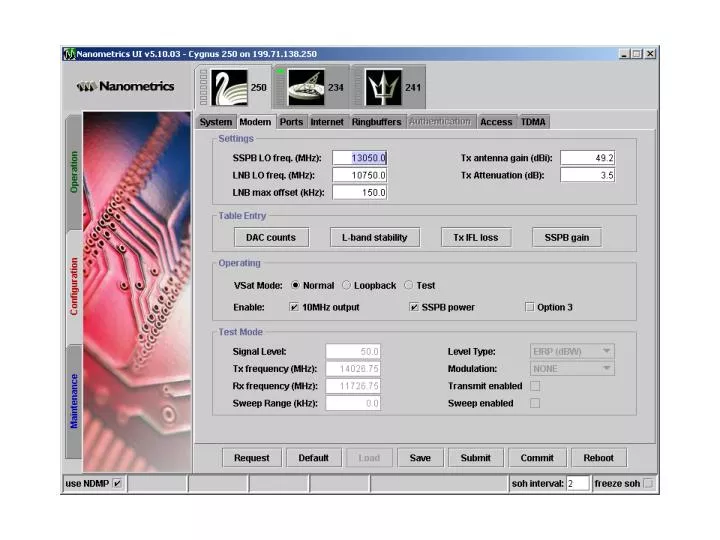Click the Nanometrics logo
Image resolution: width=720 pixels, height=540 pixels.
coord(125,86)
